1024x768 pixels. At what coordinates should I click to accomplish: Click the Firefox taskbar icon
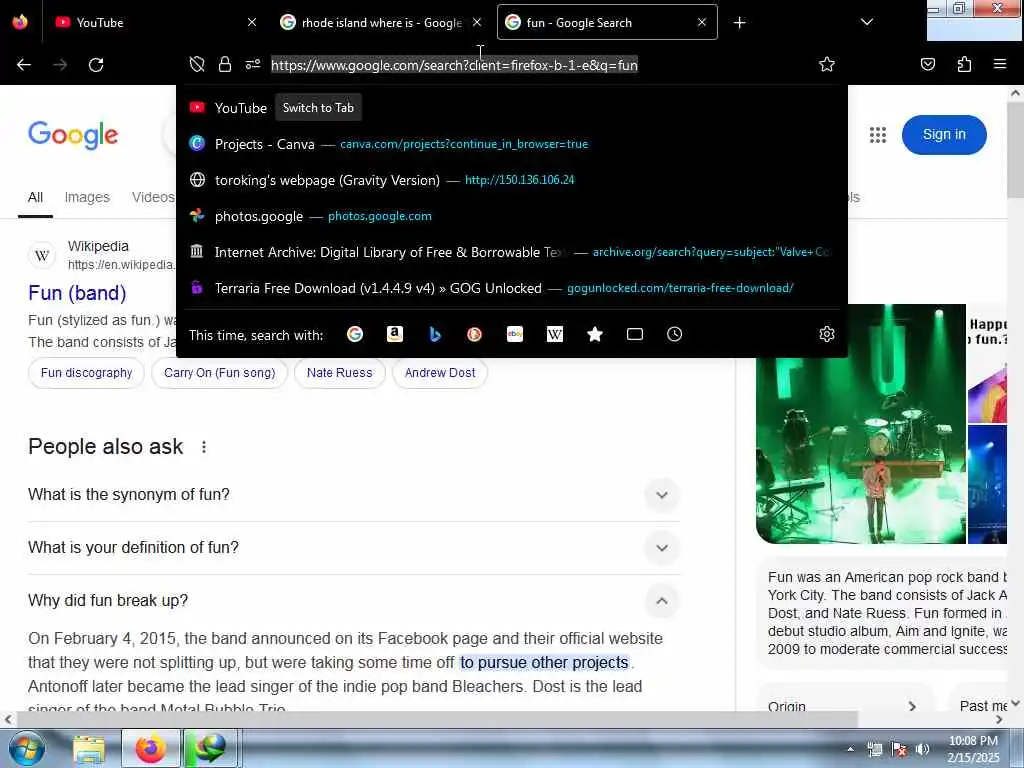(150, 749)
